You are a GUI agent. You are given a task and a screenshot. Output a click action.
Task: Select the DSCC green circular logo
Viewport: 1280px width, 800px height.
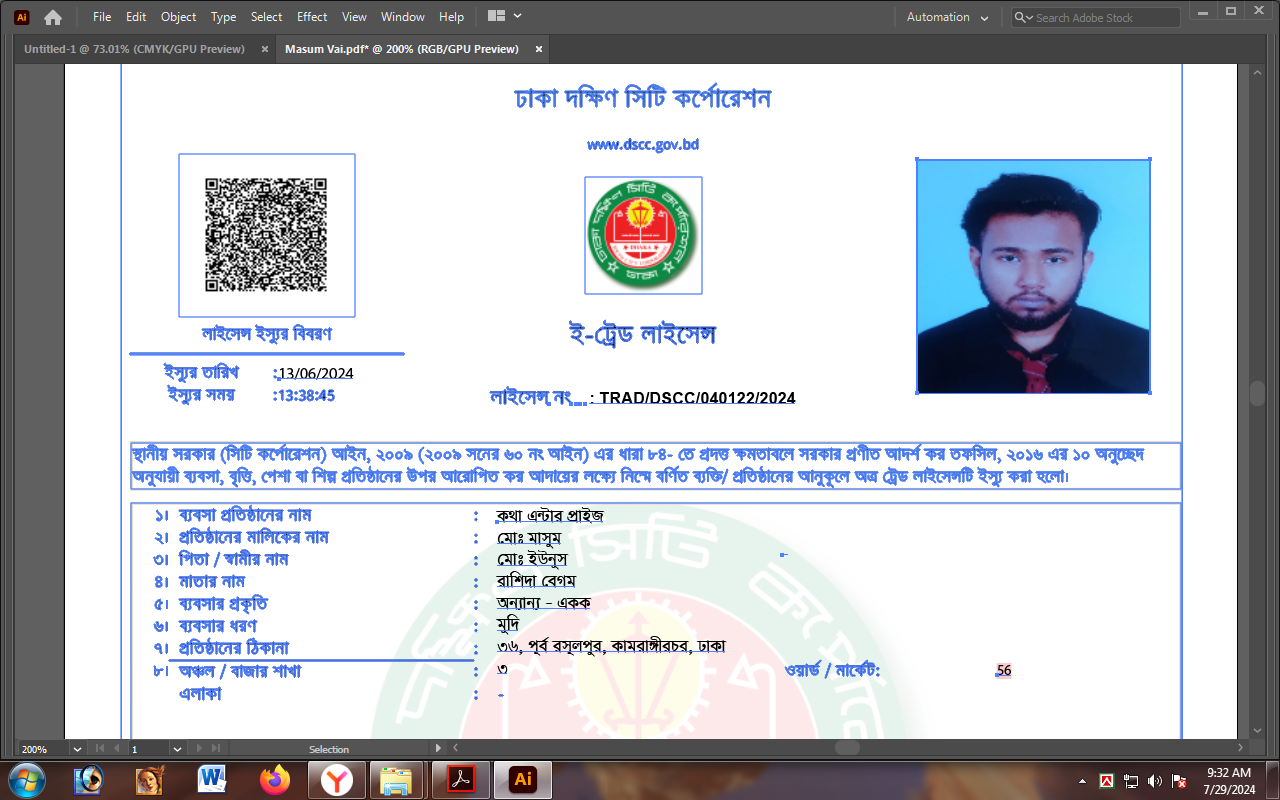[643, 235]
